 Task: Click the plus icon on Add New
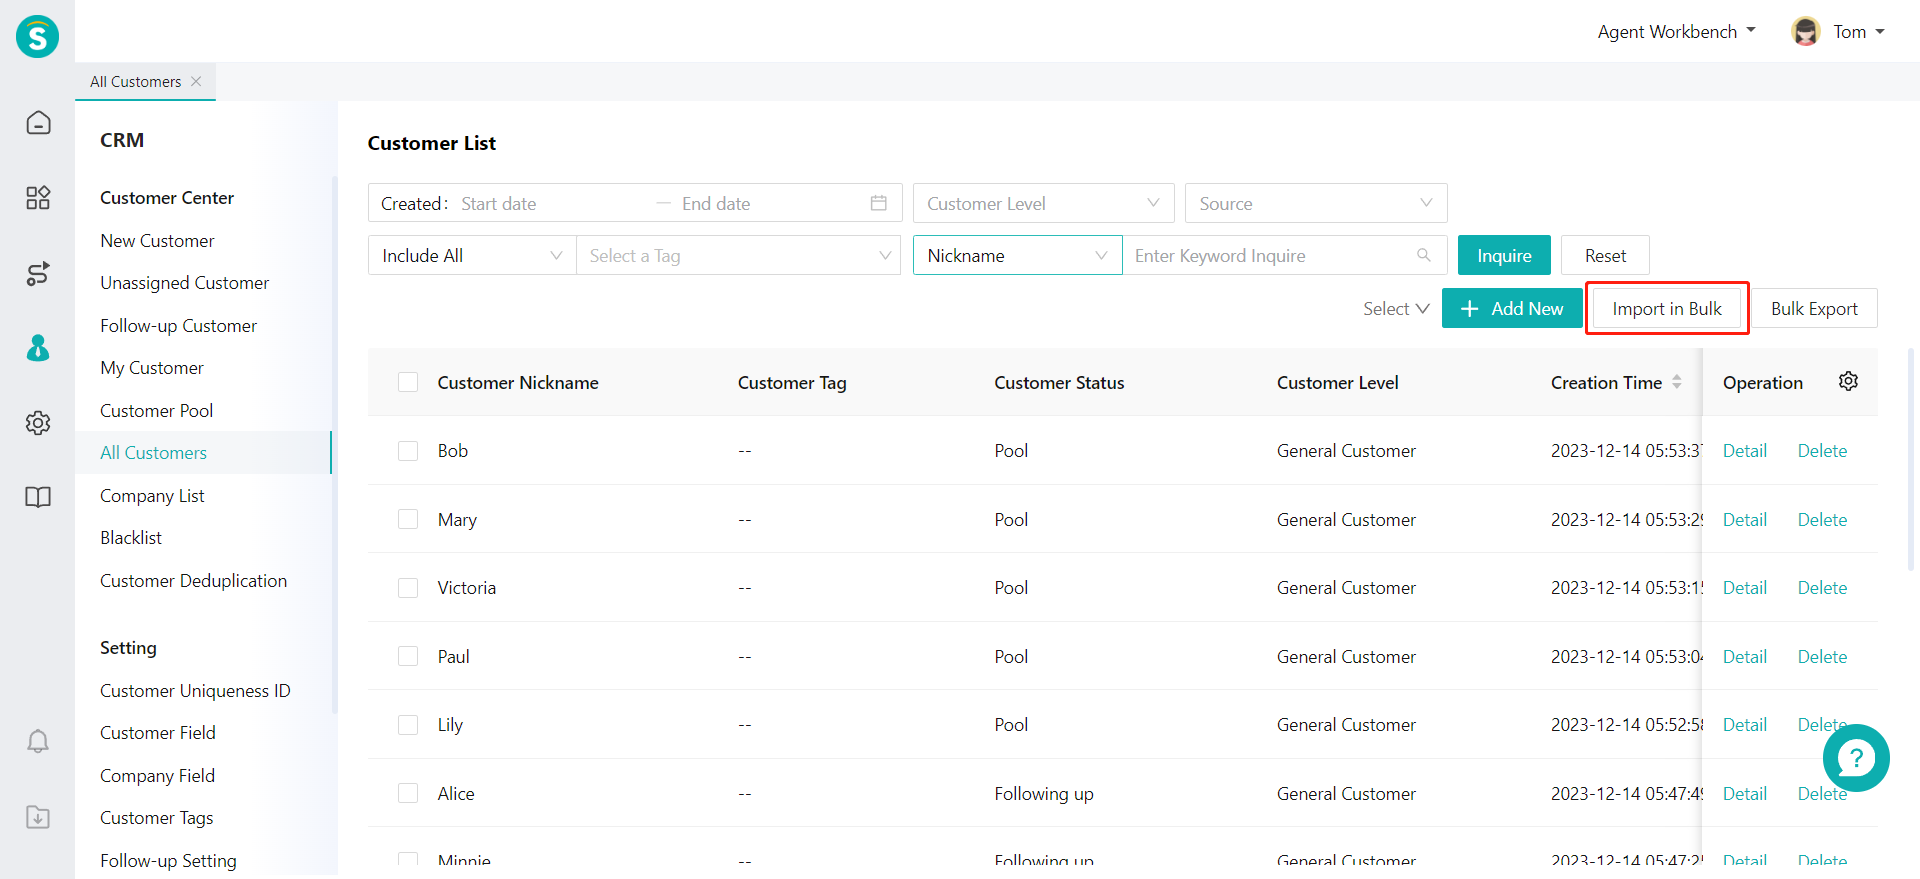coord(1470,309)
